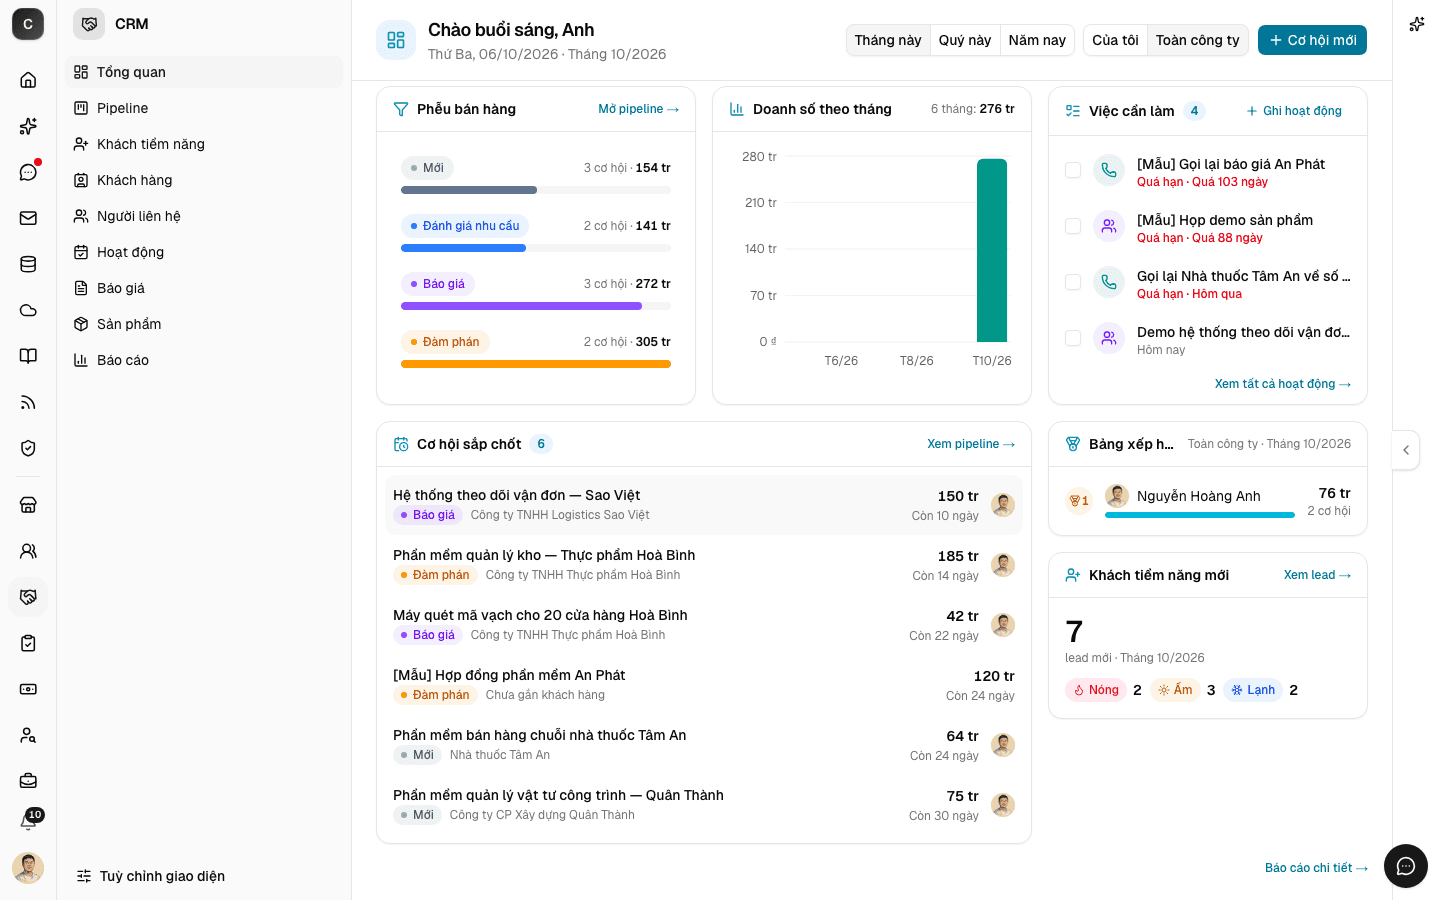Screen dimensions: 1440x900
Task: Open the home icon in left rail
Action: (x=28, y=80)
